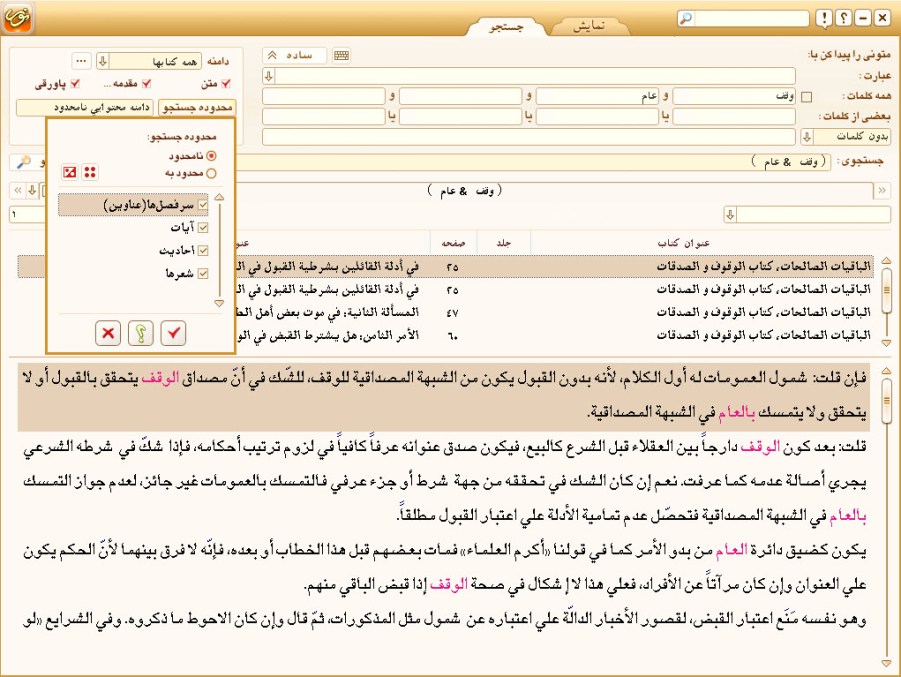Select the محدود به radio option
901x677 pixels.
(211, 173)
